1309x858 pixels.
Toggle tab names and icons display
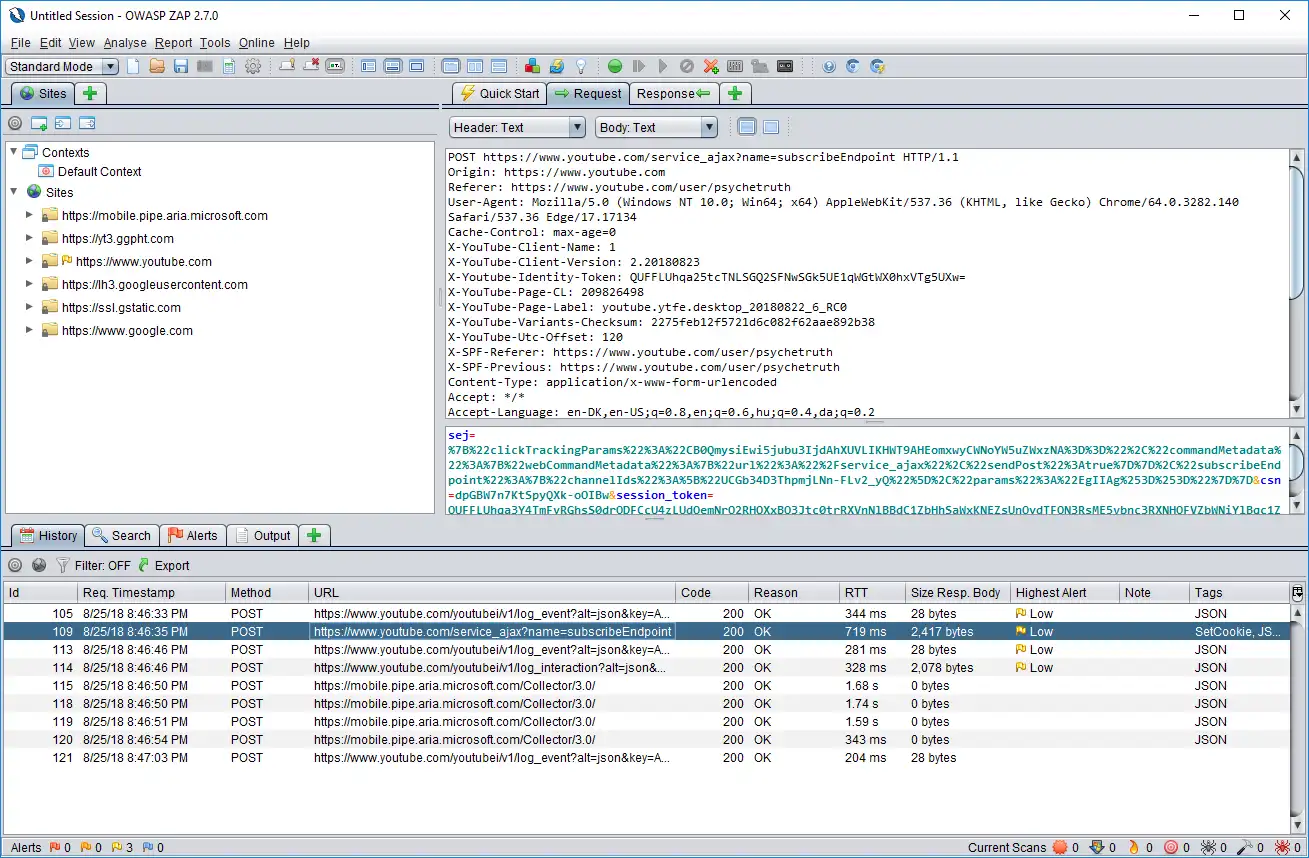(x=335, y=66)
